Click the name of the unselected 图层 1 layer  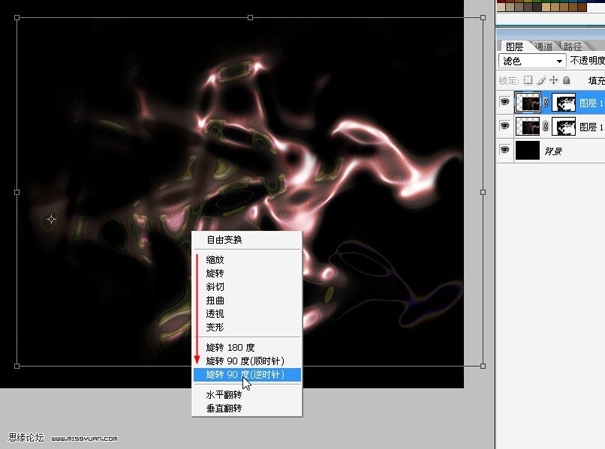click(x=591, y=127)
